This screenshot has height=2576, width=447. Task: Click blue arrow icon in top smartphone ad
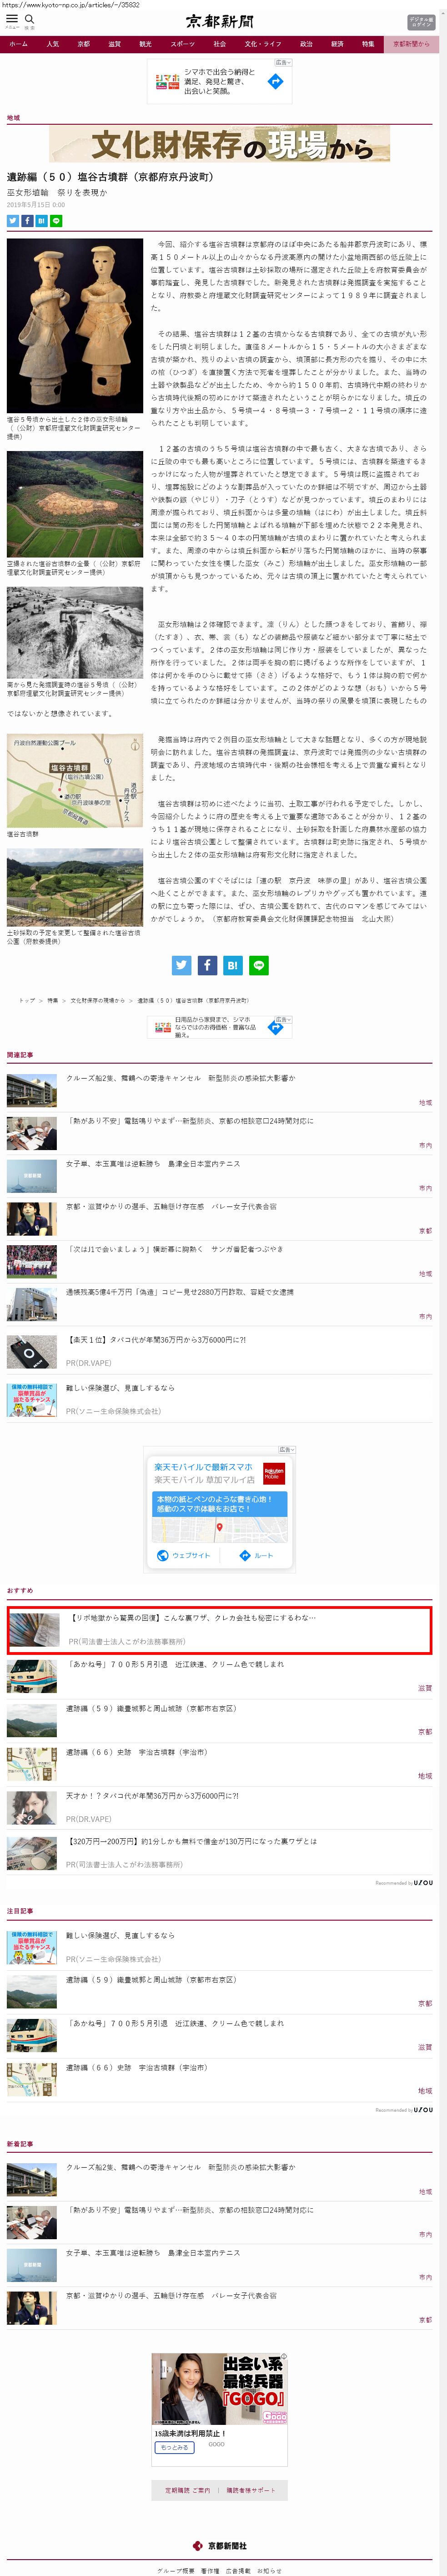[x=275, y=82]
